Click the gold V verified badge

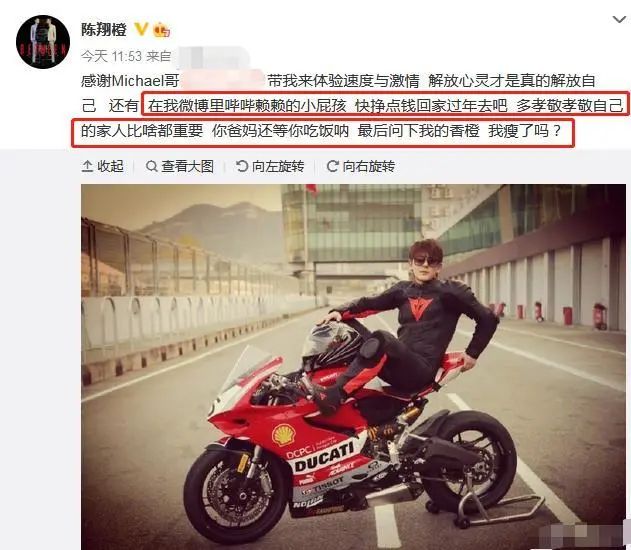point(141,29)
